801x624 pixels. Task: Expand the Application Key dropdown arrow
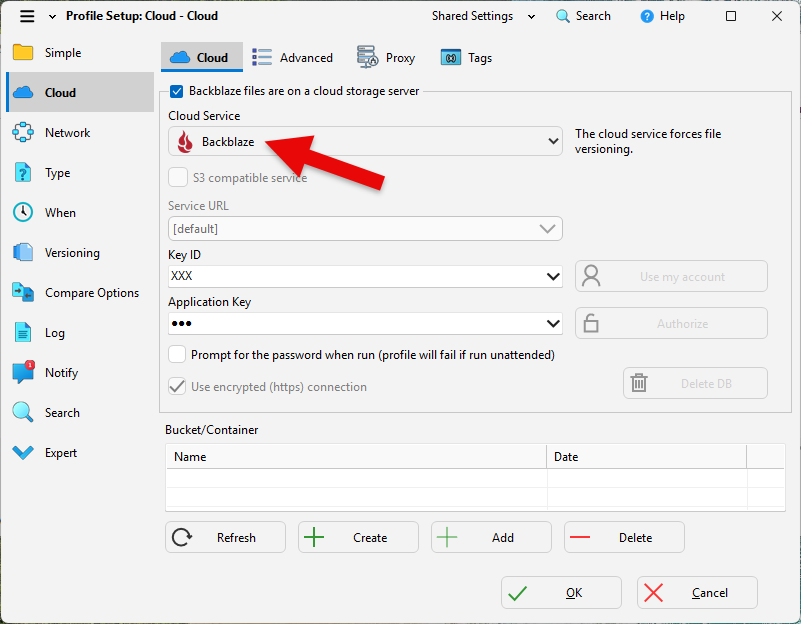(x=553, y=323)
